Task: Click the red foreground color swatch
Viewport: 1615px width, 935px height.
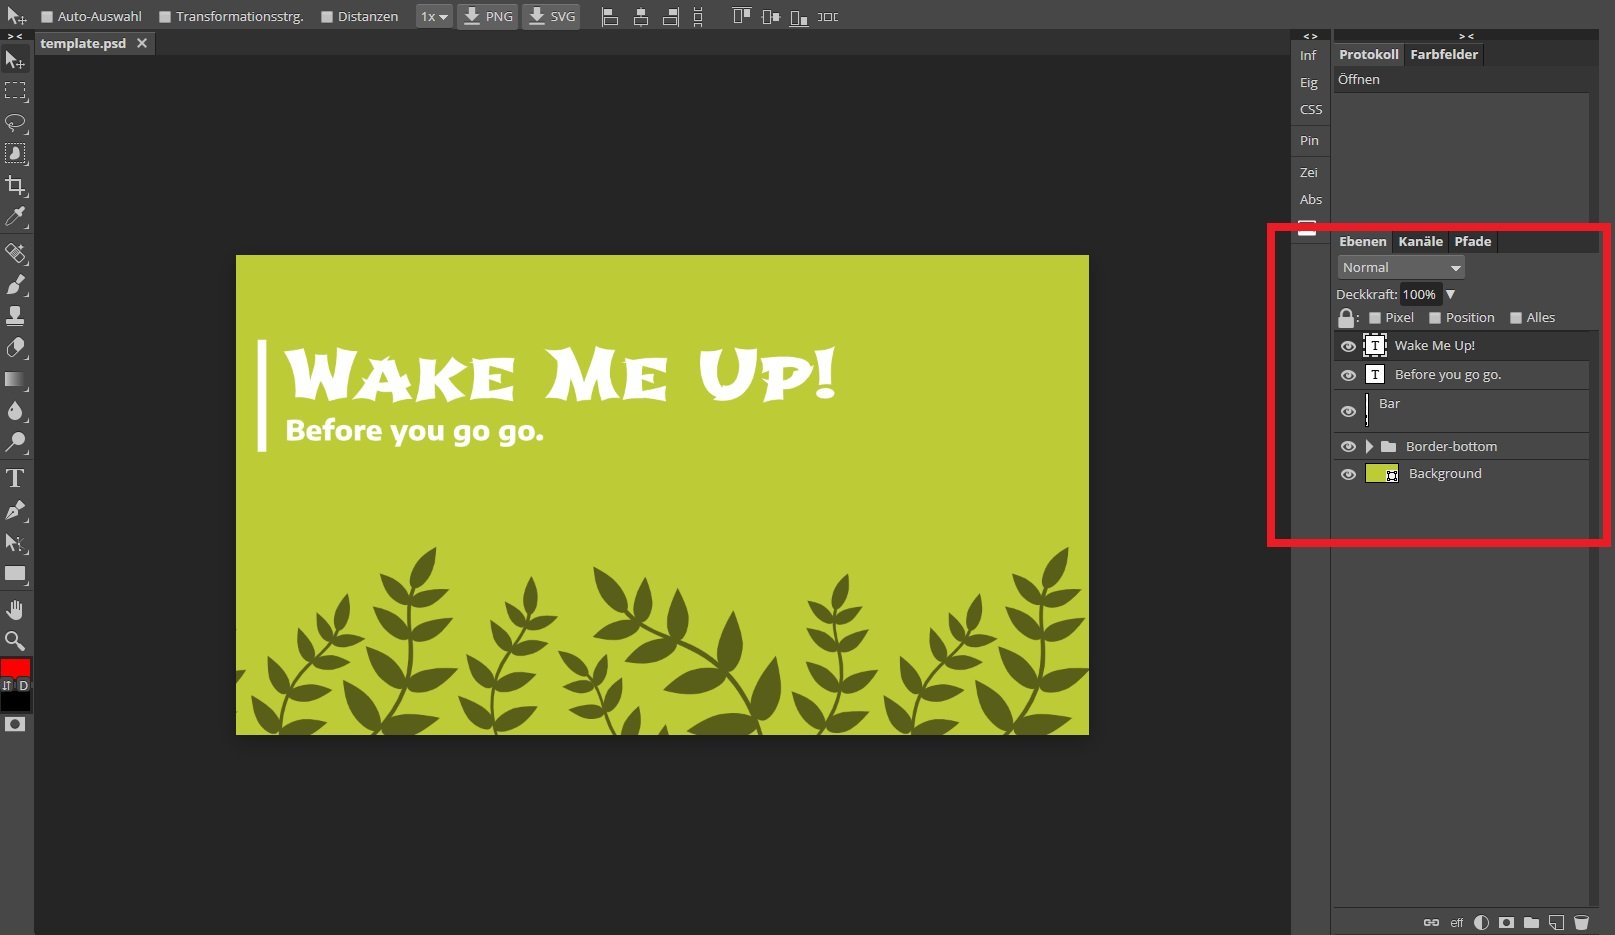Action: pyautogui.click(x=15, y=668)
